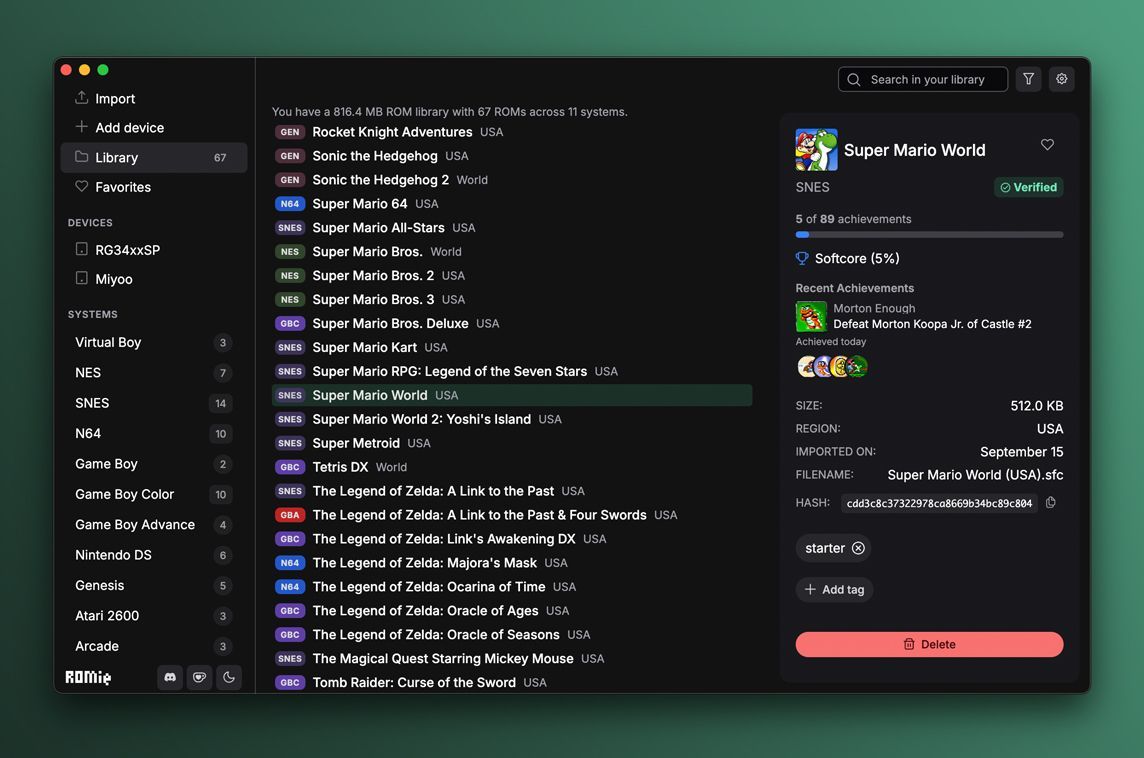Viewport: 1144px width, 758px height.
Task: Select The Legend of Zelda: Ocarina of Time
Action: coord(511,587)
